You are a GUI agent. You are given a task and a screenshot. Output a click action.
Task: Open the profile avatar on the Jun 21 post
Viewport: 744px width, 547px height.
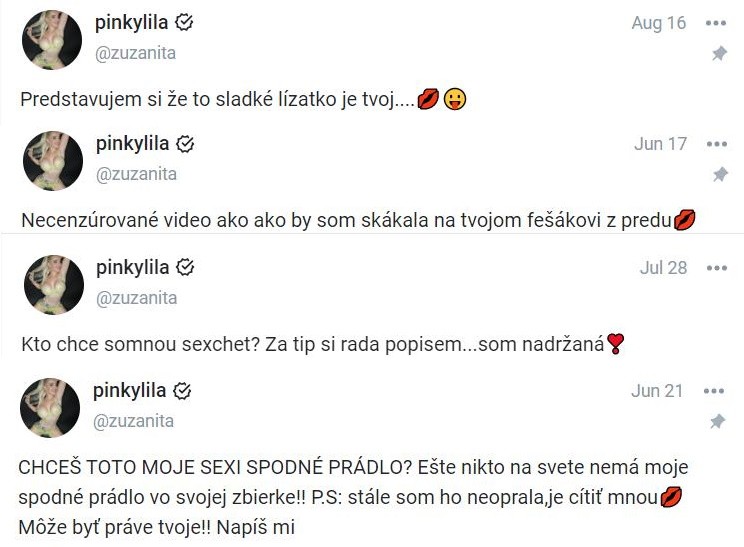(x=50, y=408)
